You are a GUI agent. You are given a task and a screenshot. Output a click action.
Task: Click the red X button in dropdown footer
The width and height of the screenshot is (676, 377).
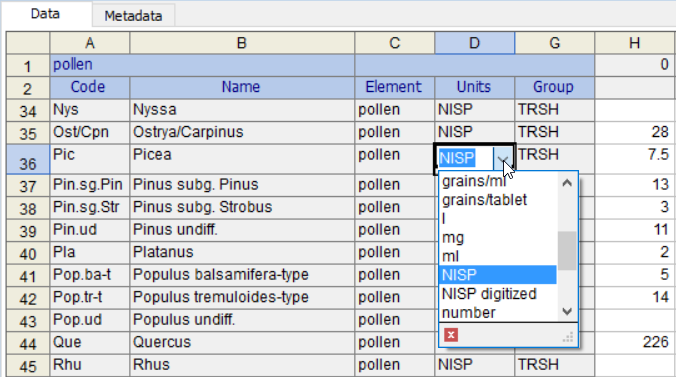tap(451, 335)
